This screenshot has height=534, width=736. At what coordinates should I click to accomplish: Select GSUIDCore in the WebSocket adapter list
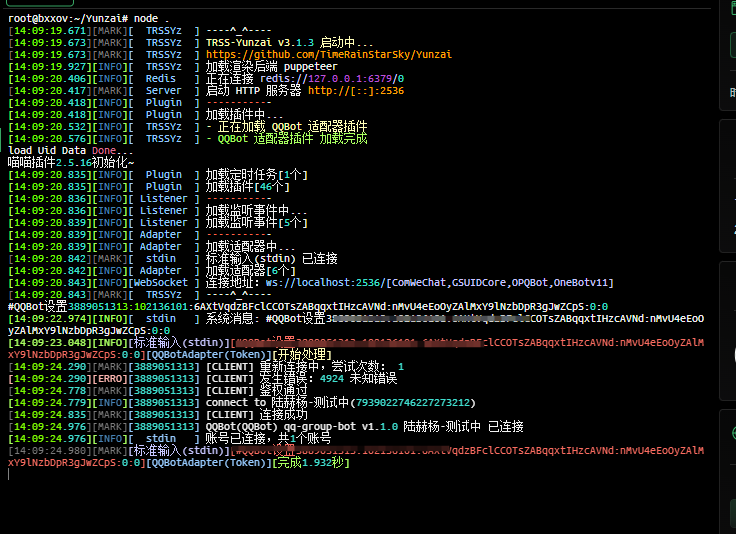484,283
